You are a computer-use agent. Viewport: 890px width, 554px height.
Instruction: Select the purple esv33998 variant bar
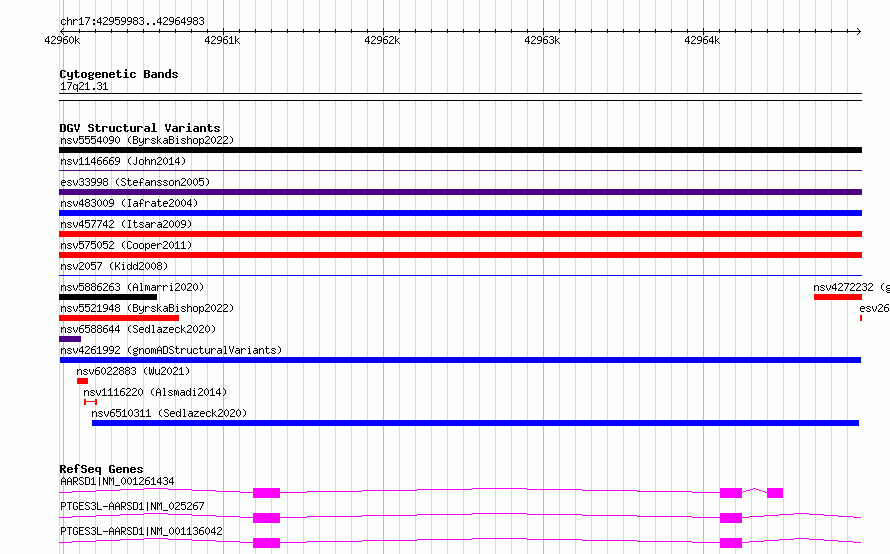tap(460, 192)
